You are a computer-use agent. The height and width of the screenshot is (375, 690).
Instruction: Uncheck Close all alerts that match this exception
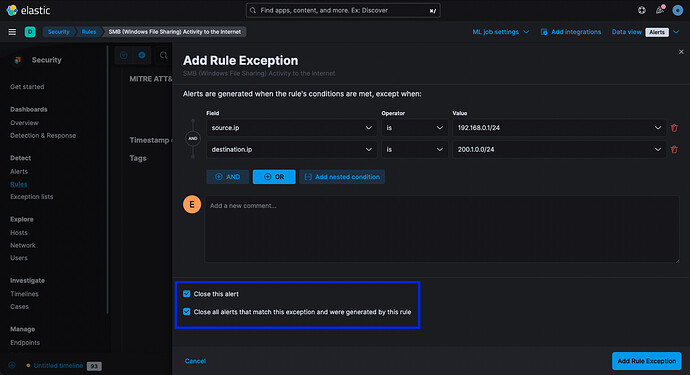tap(187, 312)
